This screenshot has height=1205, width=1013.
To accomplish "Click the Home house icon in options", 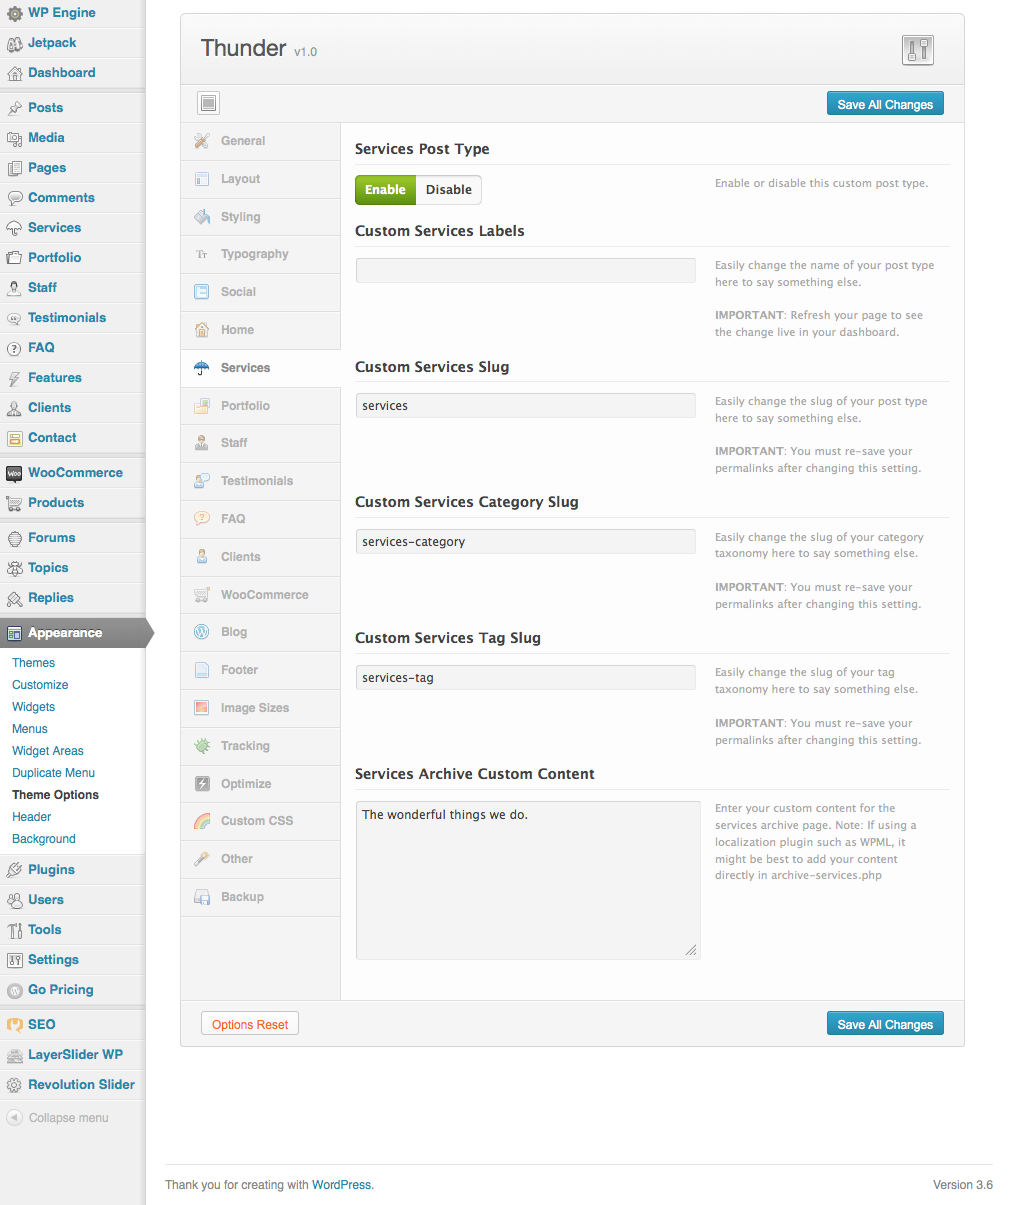I will (202, 330).
